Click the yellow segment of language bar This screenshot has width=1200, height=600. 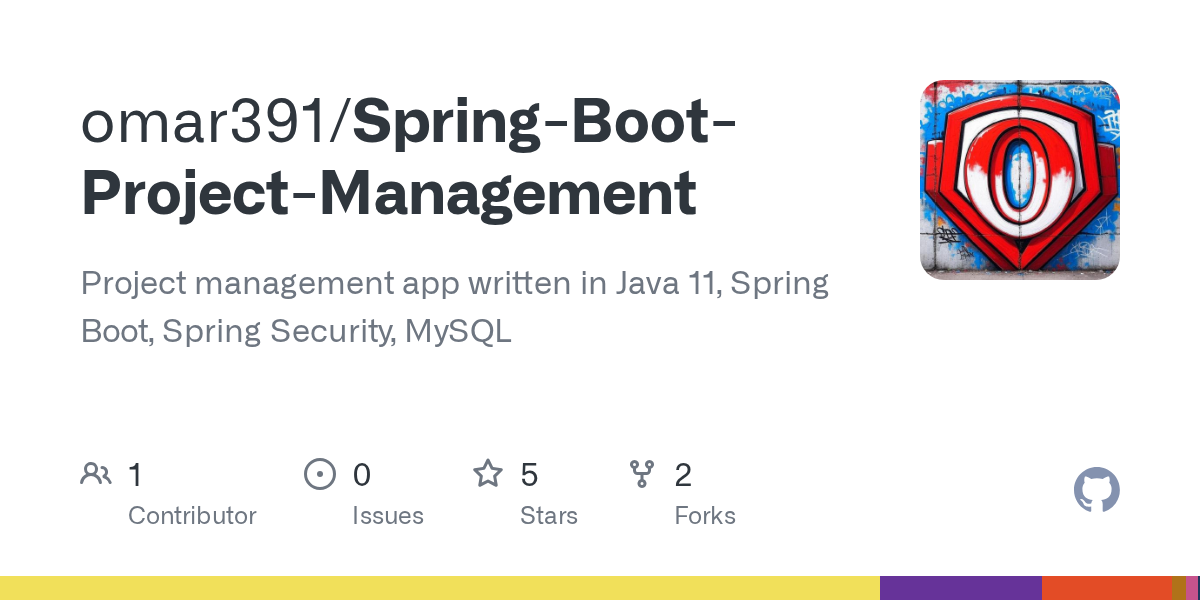point(440,588)
